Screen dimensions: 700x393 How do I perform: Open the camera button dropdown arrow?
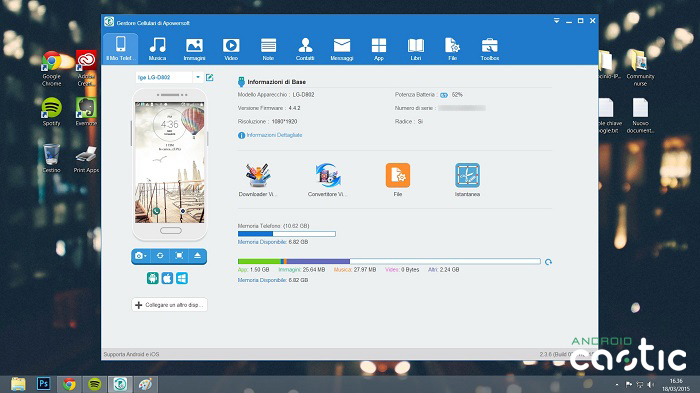pyautogui.click(x=146, y=256)
